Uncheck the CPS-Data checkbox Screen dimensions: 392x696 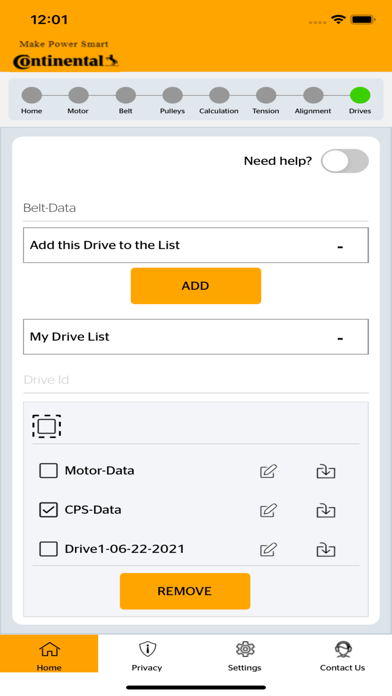[48, 510]
